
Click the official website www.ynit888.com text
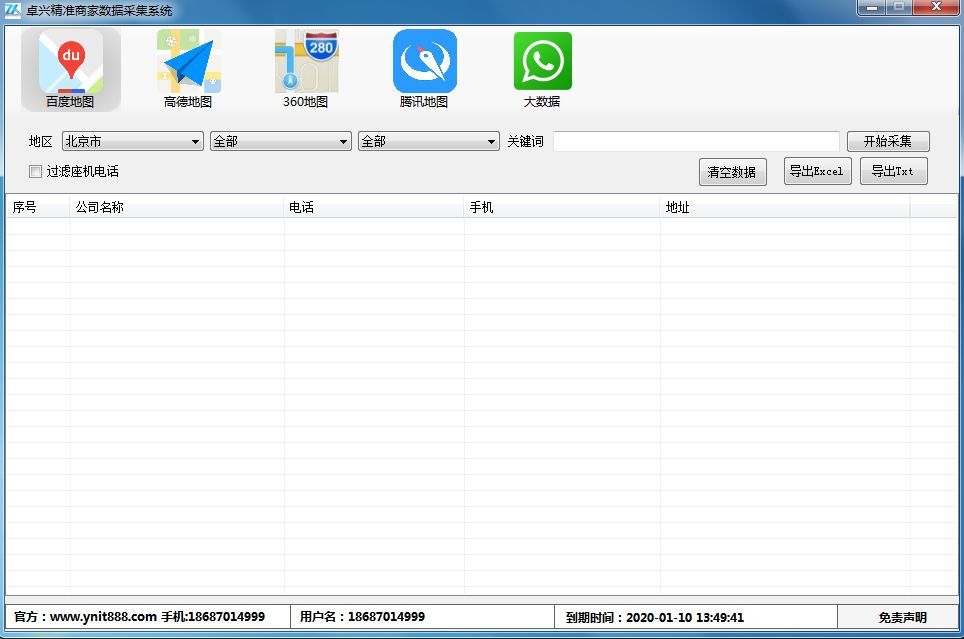pyautogui.click(x=103, y=617)
